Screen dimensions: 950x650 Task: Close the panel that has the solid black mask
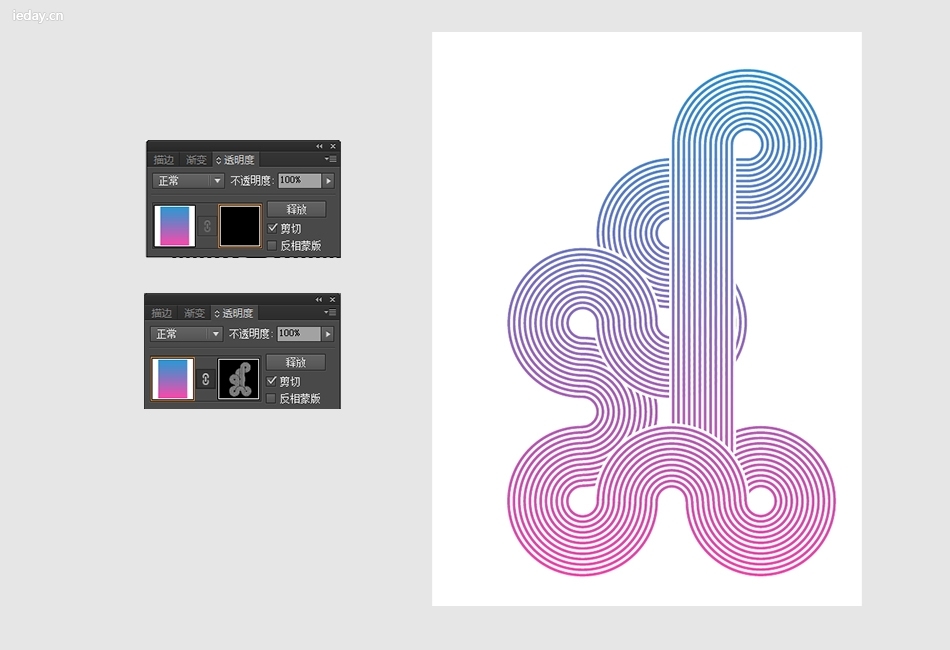point(333,146)
